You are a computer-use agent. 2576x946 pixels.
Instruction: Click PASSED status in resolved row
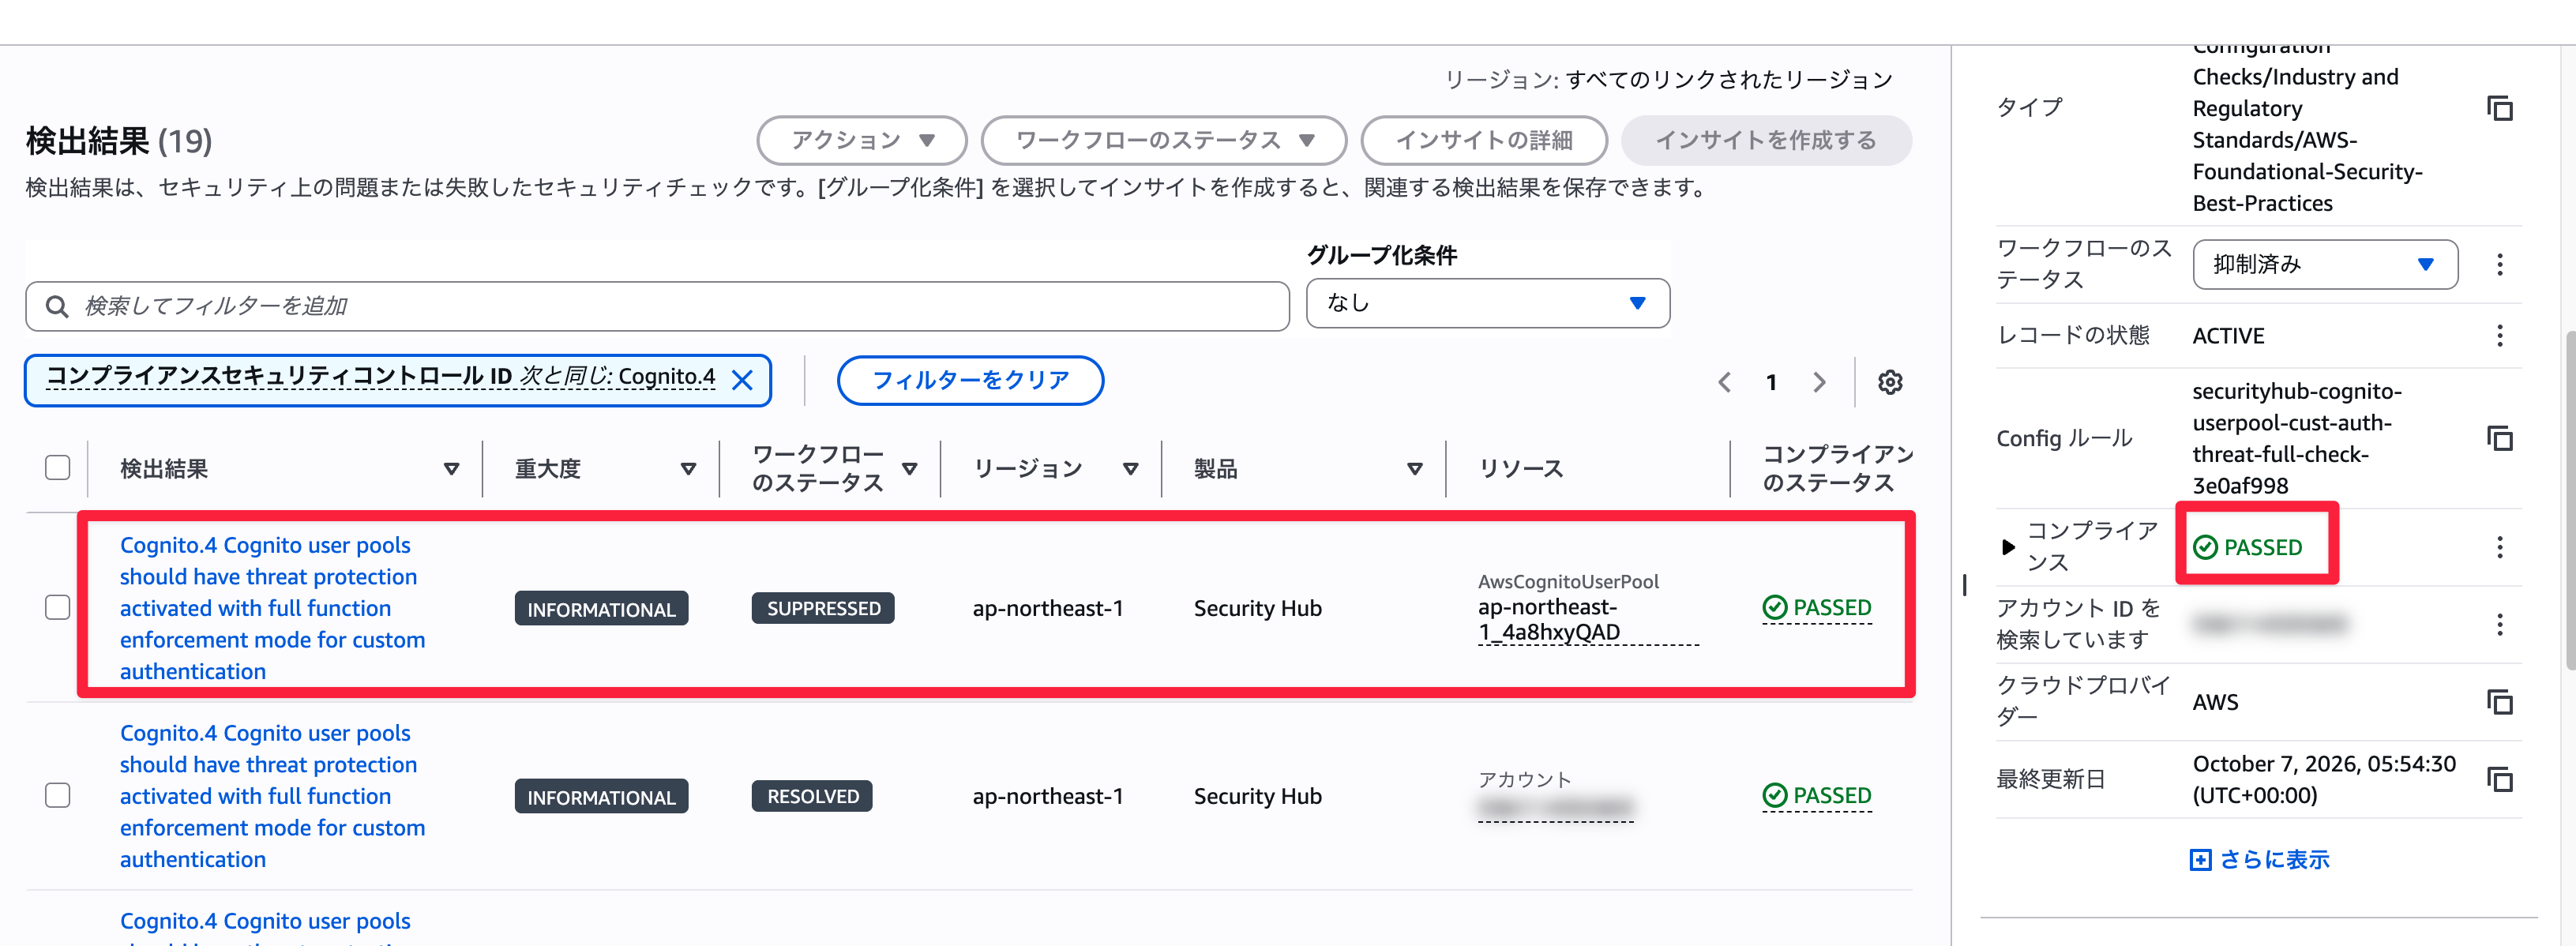click(x=1816, y=796)
